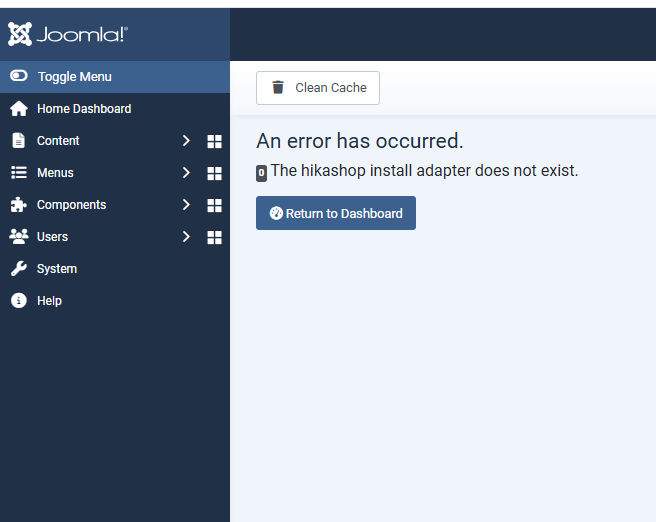Click the Home Dashboard house icon
The height and width of the screenshot is (522, 656).
coord(18,109)
